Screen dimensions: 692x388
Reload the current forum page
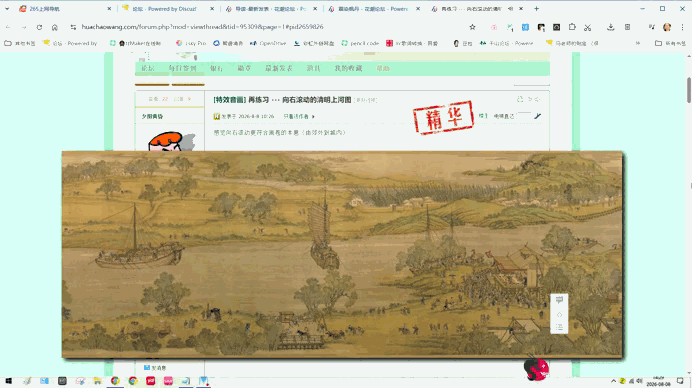pyautogui.click(x=39, y=27)
